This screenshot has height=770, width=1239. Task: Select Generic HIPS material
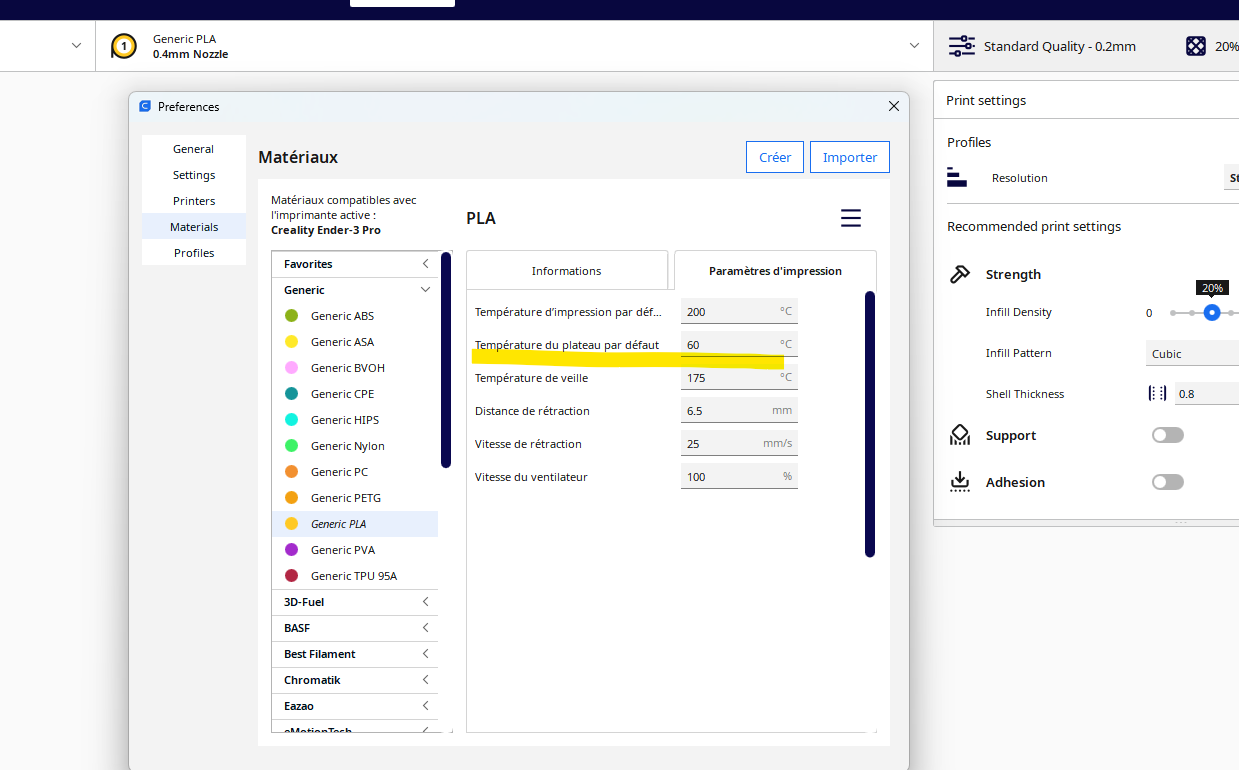pos(355,420)
